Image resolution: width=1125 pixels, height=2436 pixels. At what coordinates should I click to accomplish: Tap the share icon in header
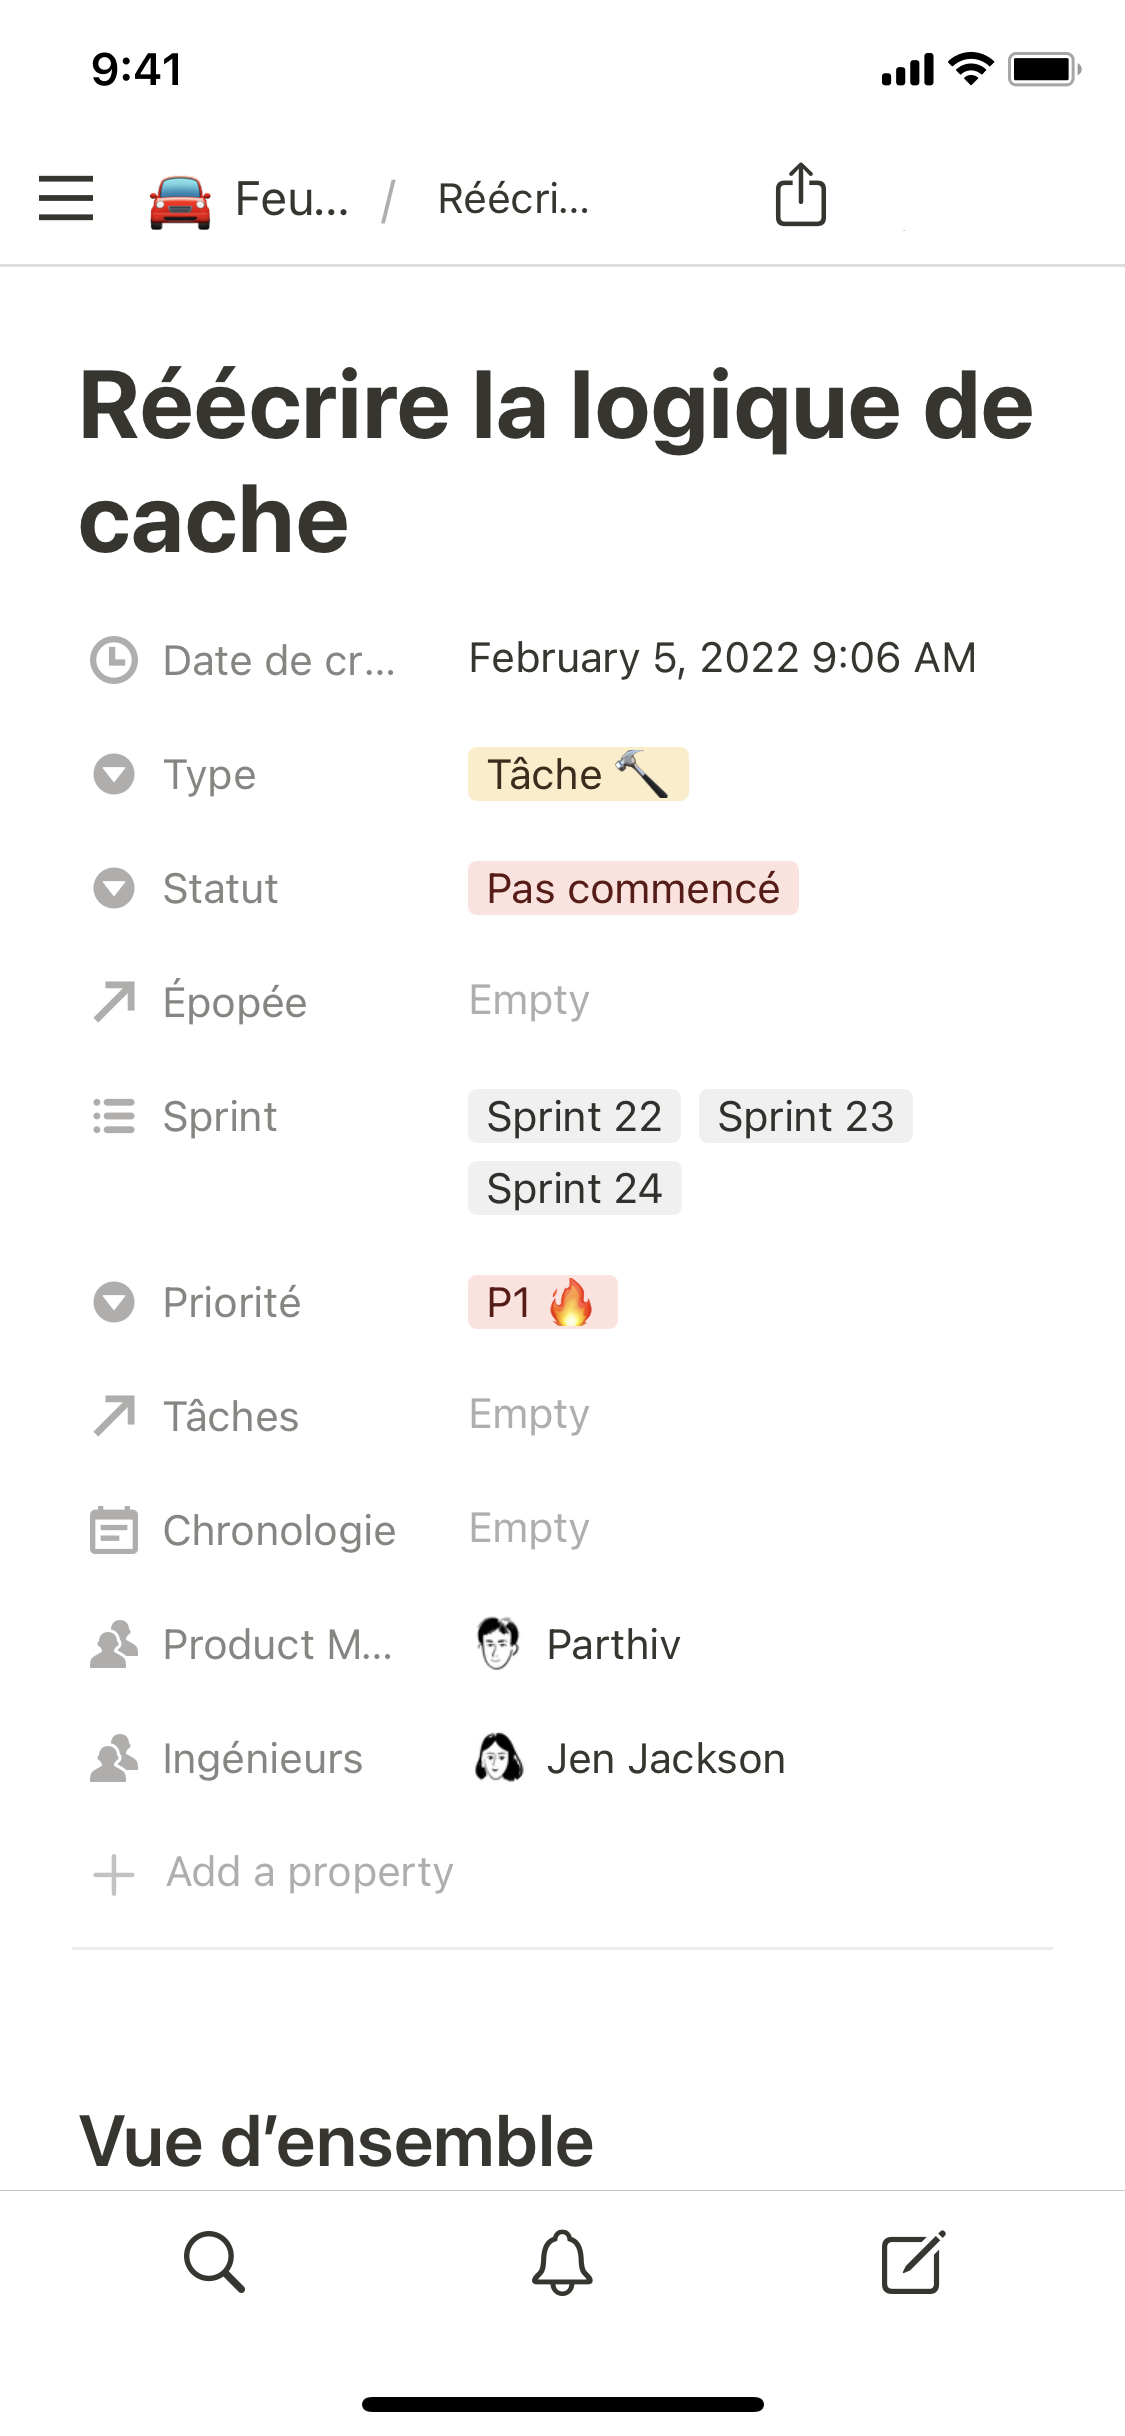coord(800,195)
